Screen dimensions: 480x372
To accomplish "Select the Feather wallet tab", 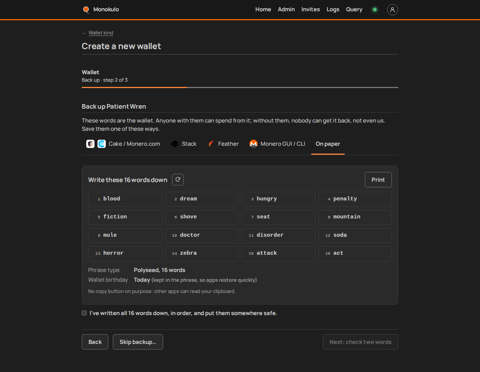I will (x=223, y=144).
